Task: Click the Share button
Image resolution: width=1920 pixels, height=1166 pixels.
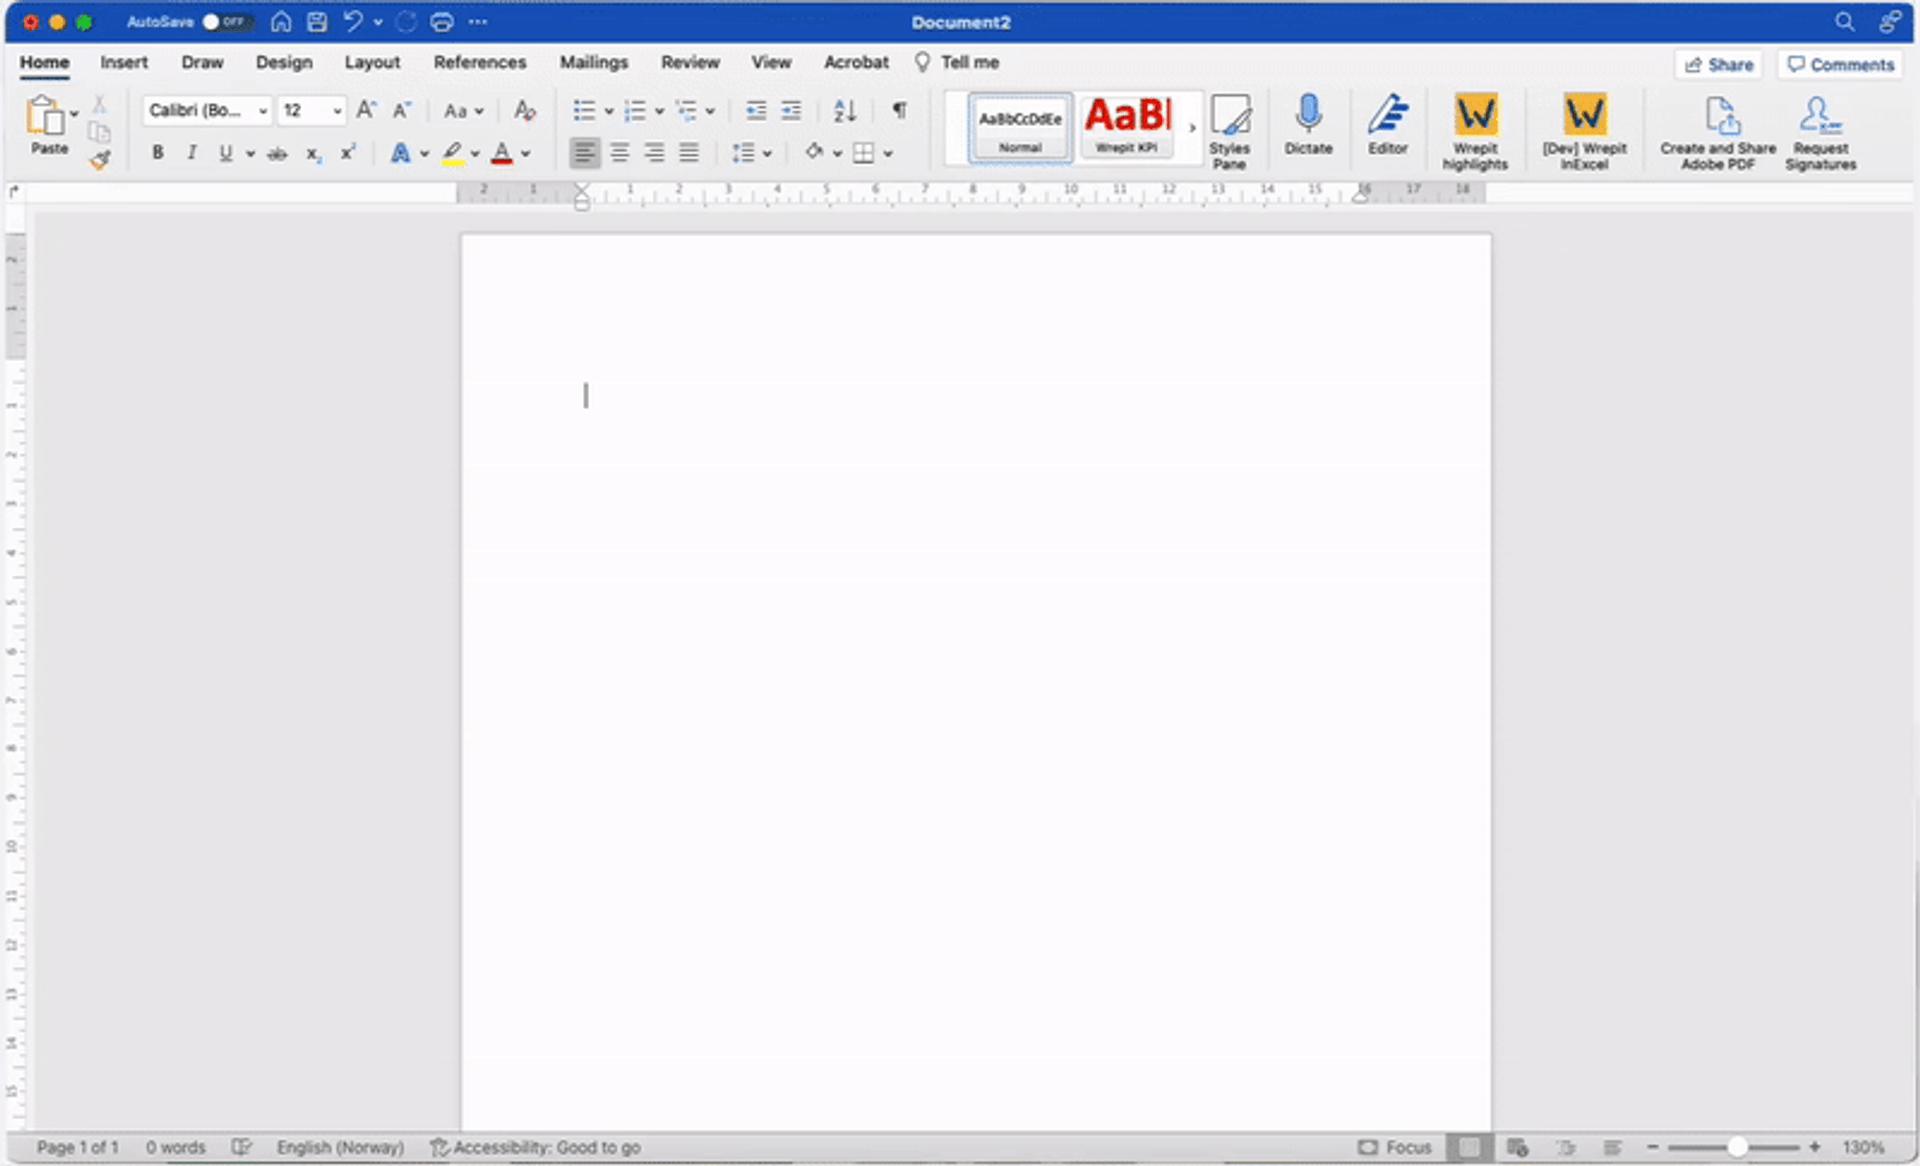Action: [1718, 64]
